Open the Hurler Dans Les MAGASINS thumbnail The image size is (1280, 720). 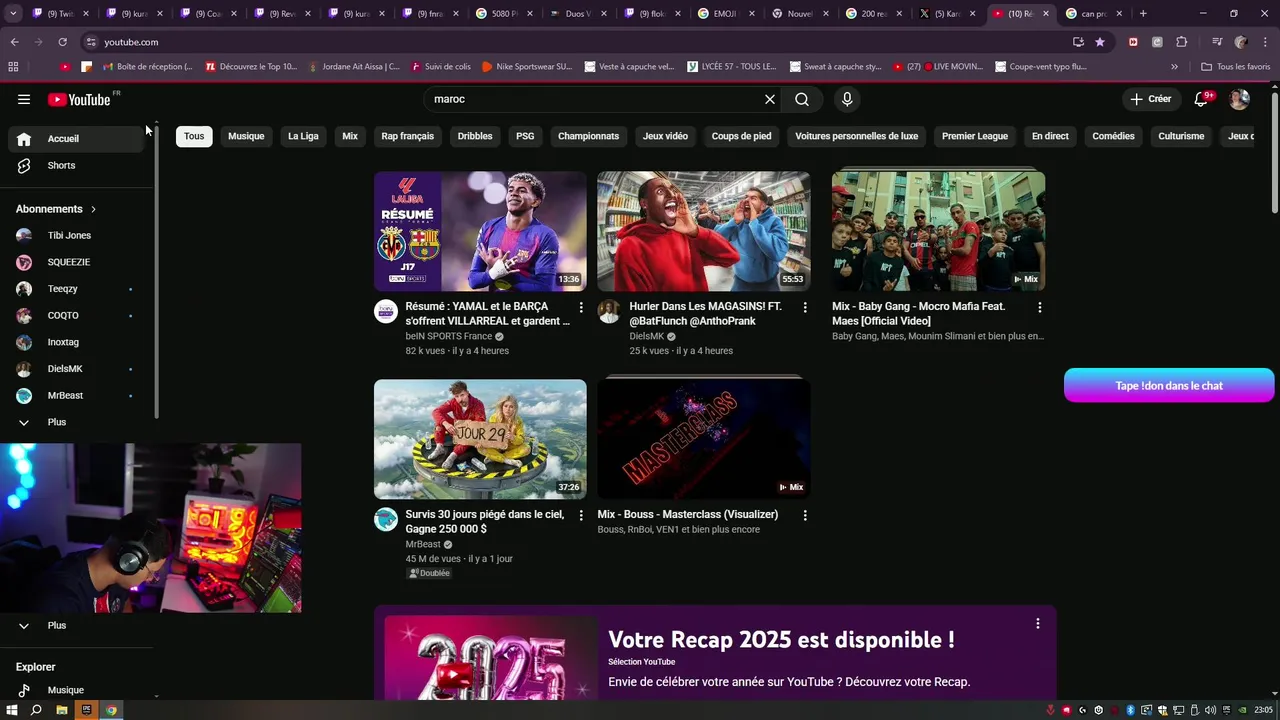coord(704,231)
